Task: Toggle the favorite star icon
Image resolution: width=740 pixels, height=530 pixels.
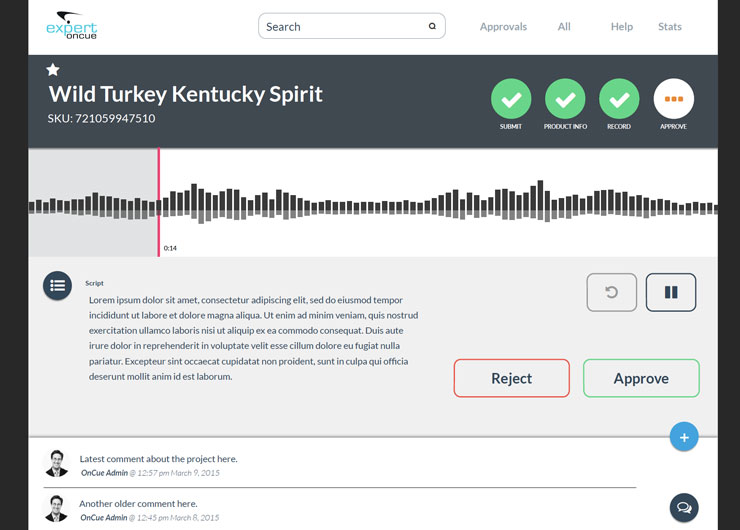Action: (53, 69)
